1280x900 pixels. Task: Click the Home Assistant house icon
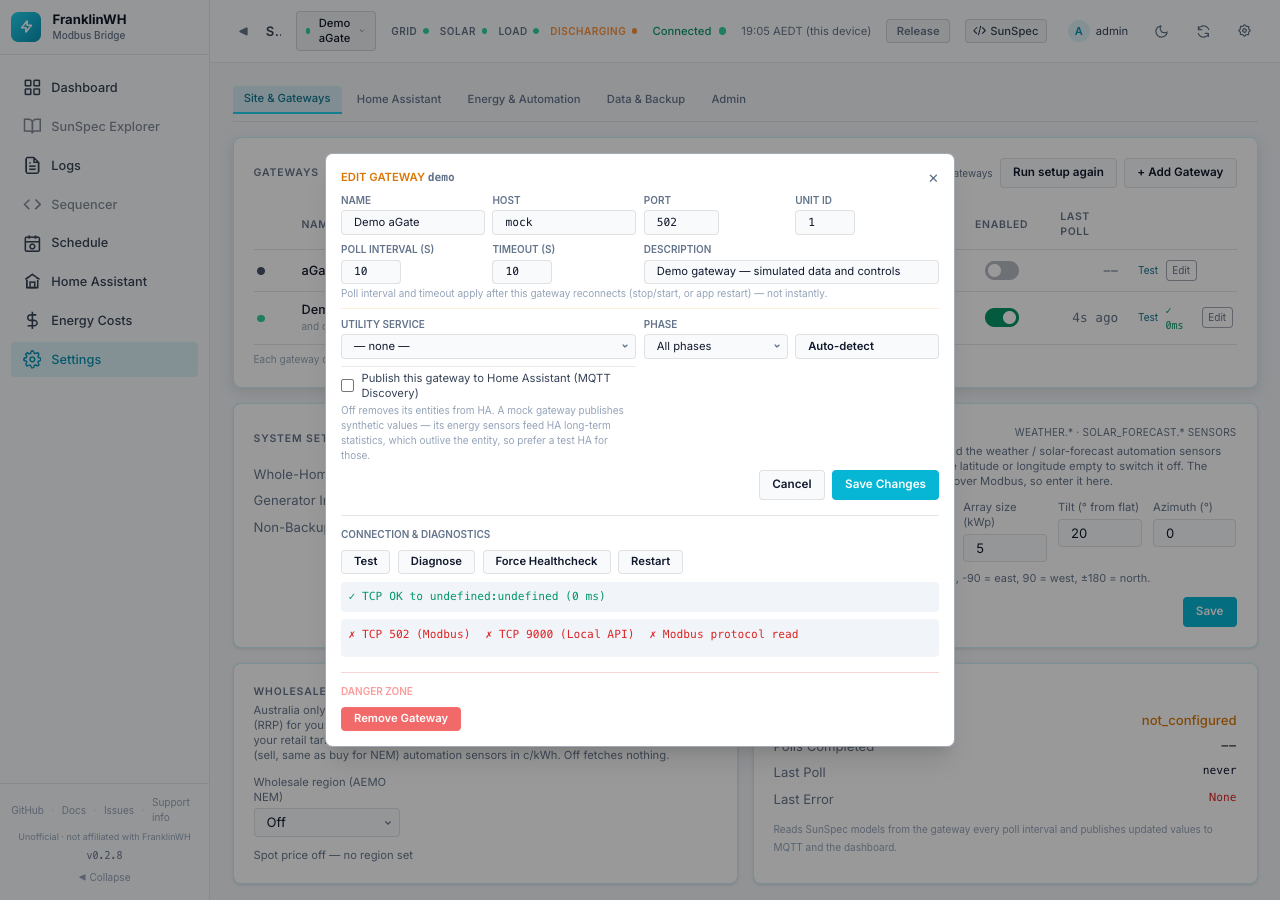[x=32, y=282]
